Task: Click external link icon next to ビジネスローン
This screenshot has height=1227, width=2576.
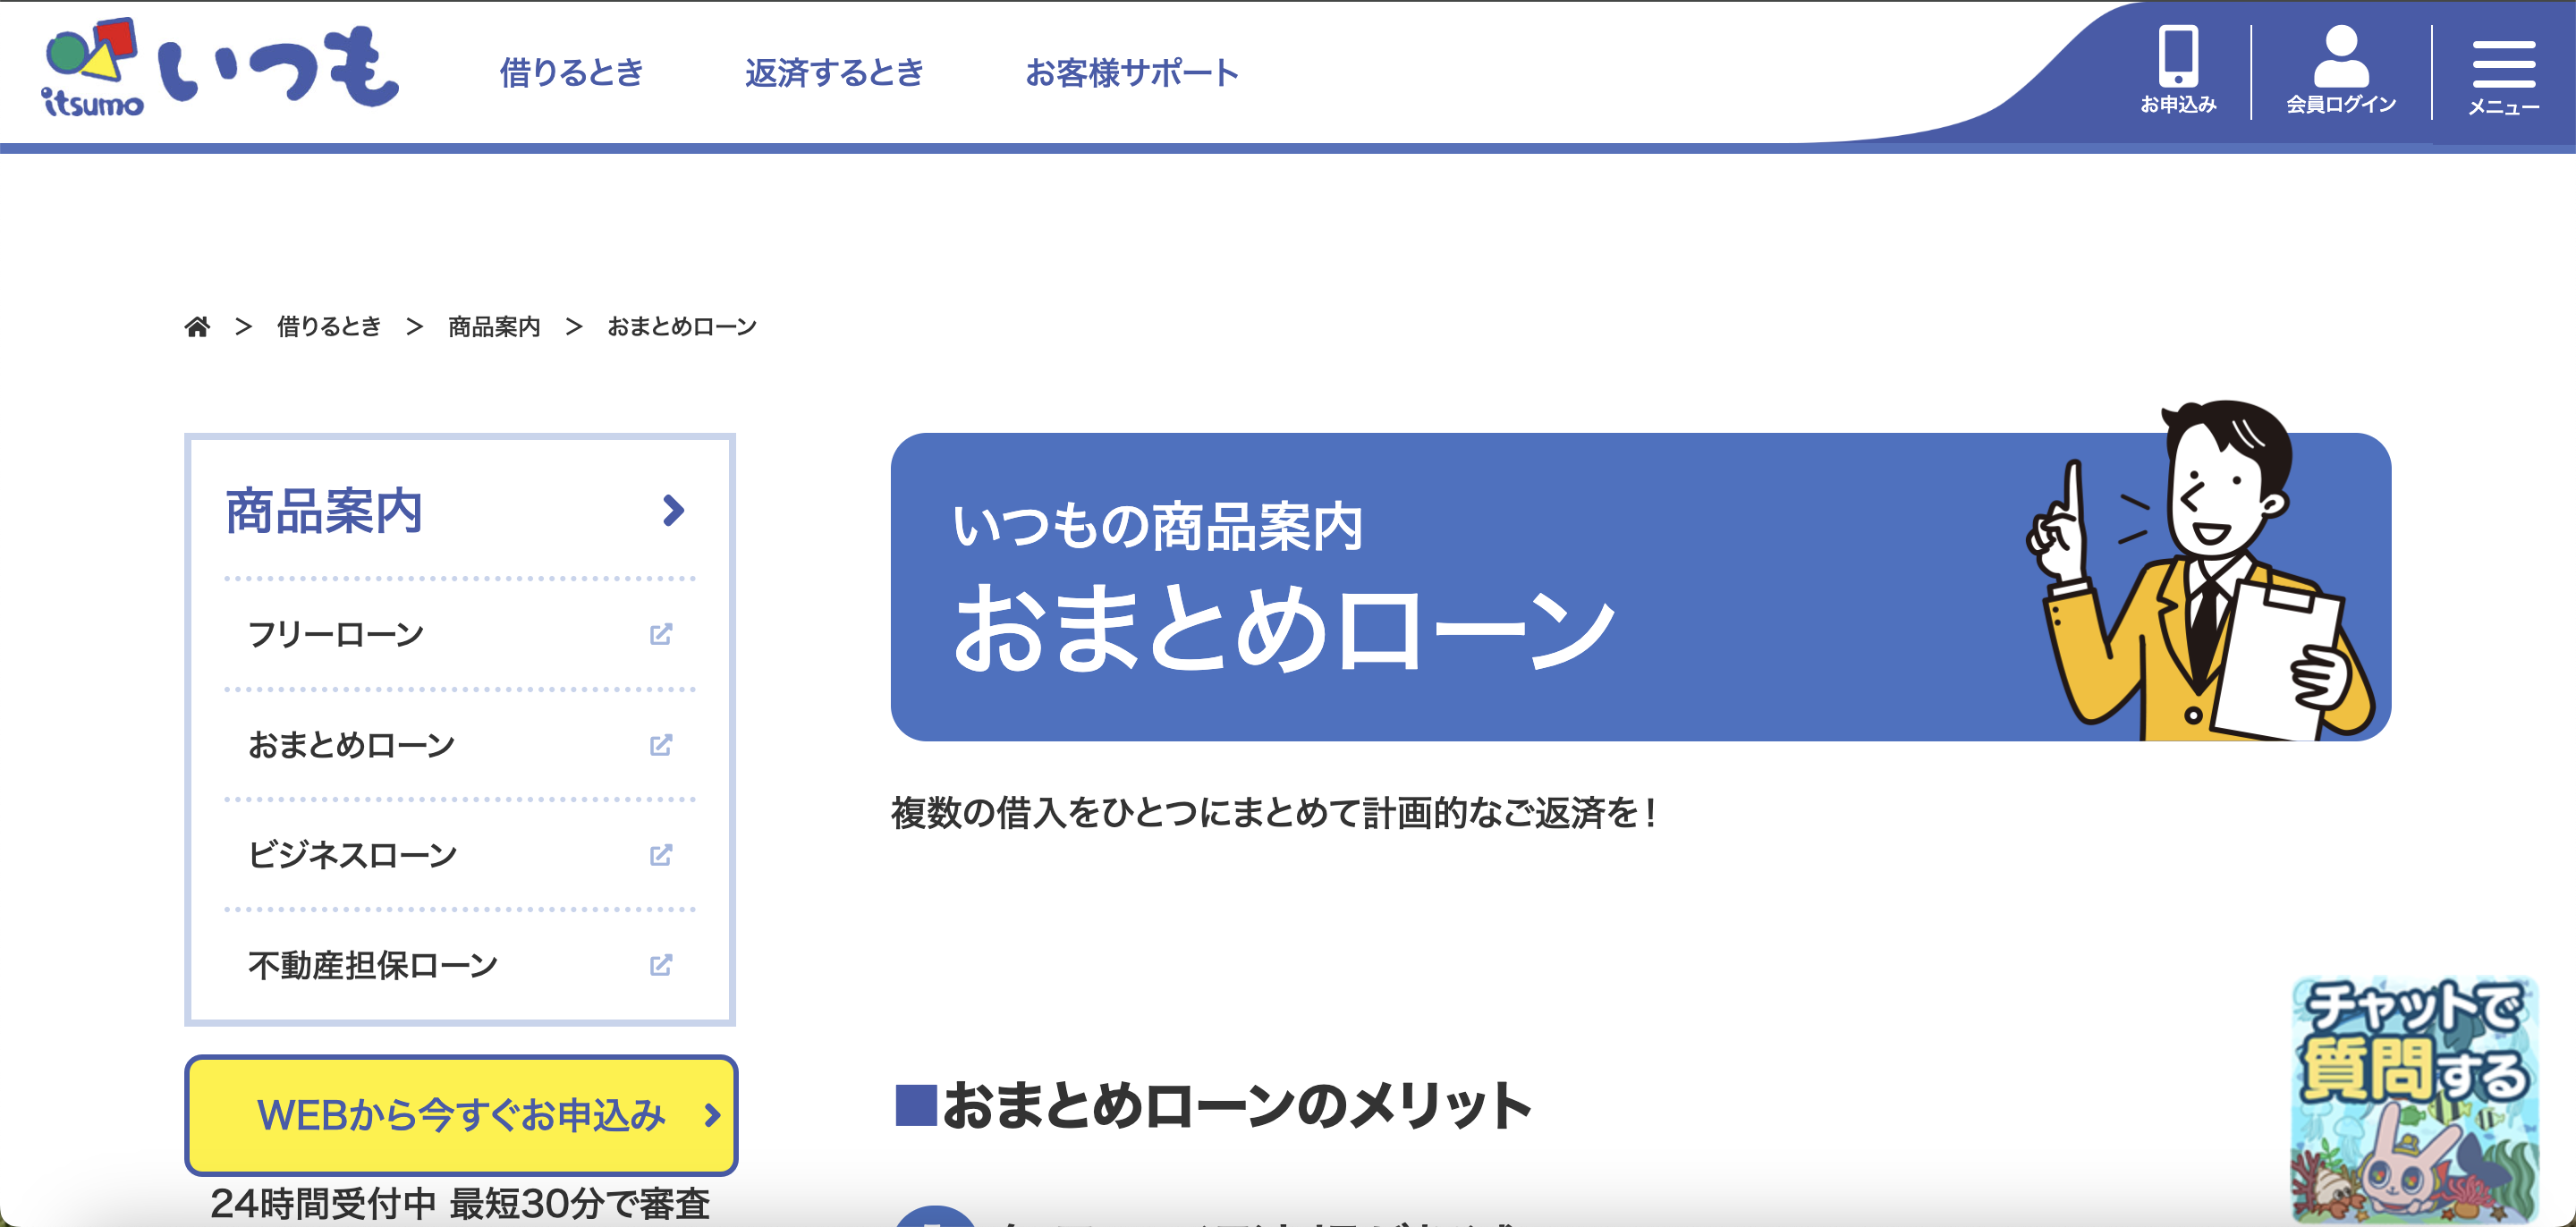Action: (x=661, y=855)
